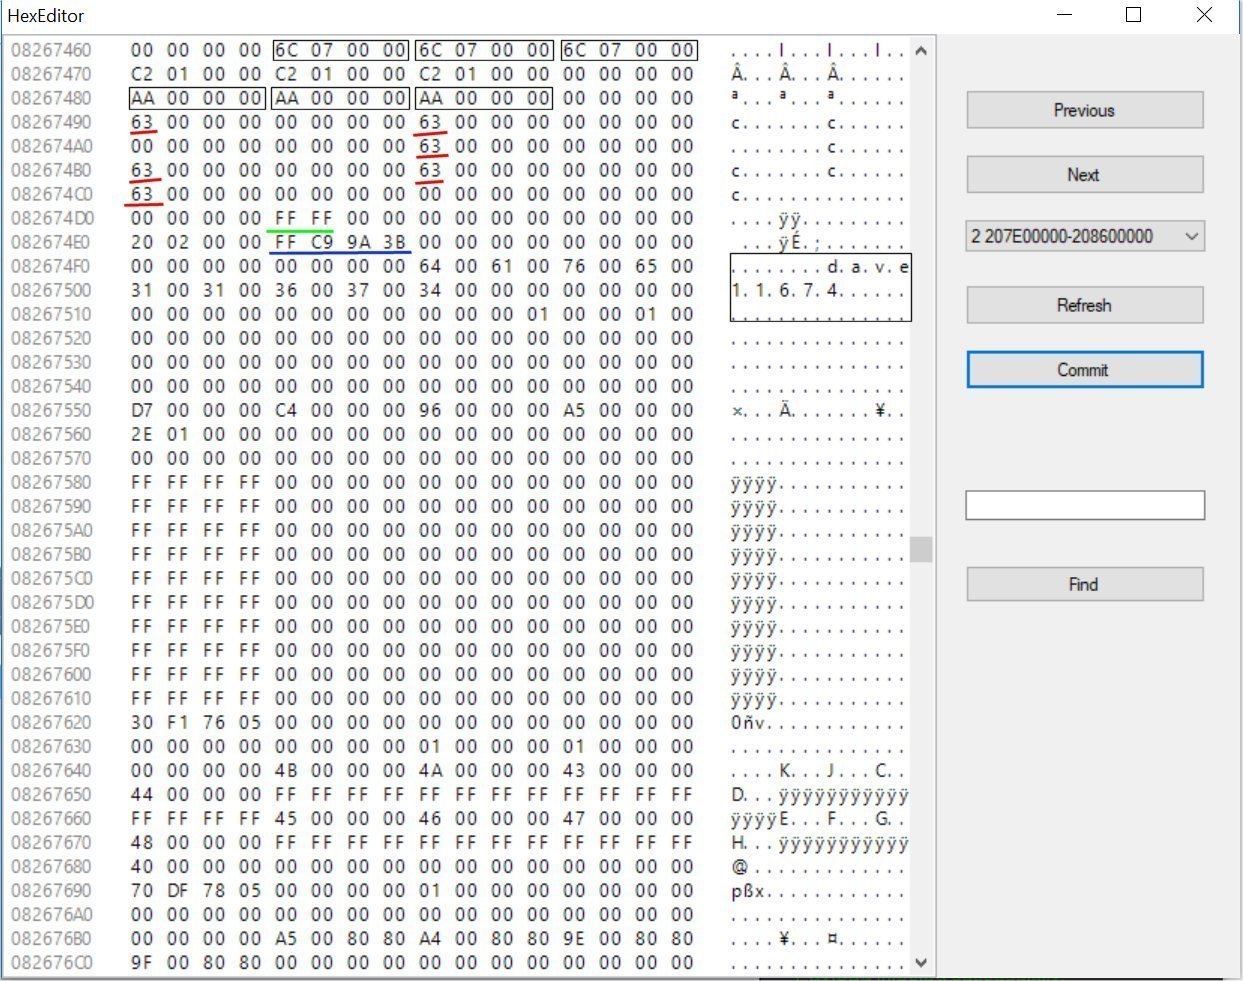
Task: Click the Previous button
Action: click(1084, 110)
